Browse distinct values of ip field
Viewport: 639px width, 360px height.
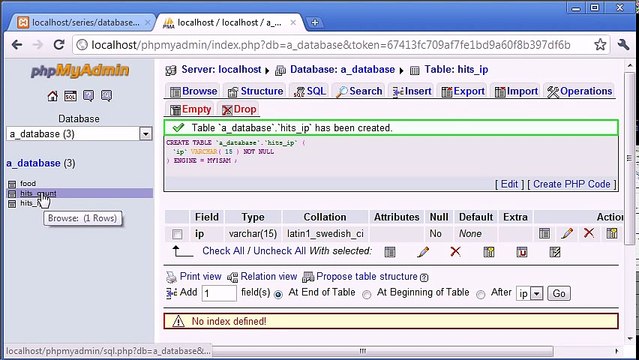[x=544, y=234]
